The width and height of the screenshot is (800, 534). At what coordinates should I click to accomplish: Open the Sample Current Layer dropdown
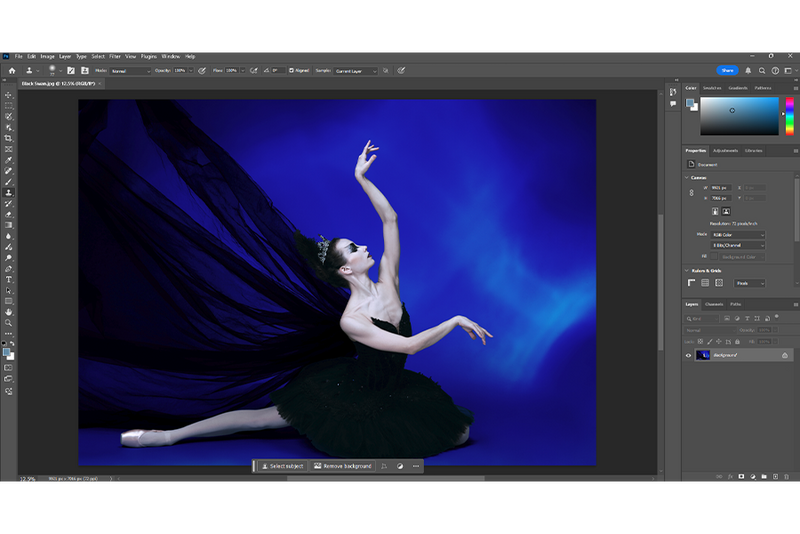pyautogui.click(x=356, y=71)
